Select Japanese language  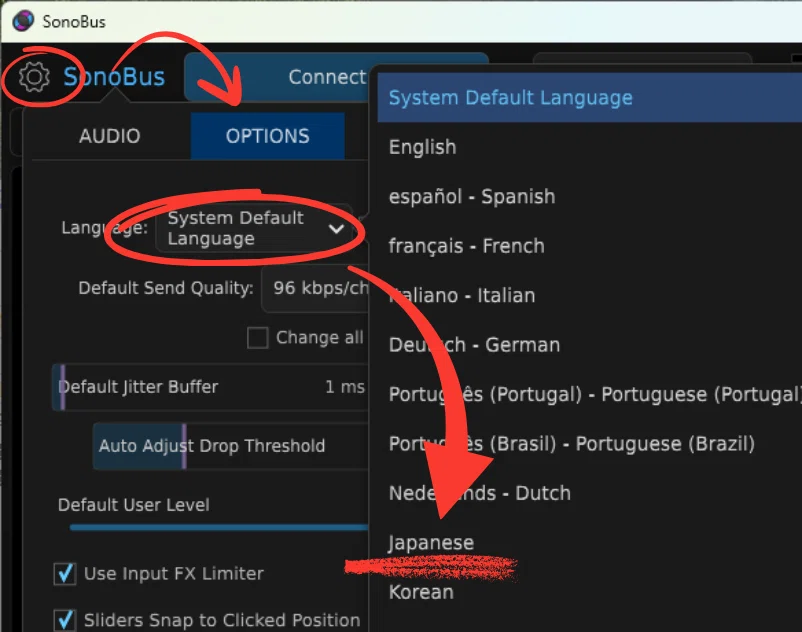[589, 543]
